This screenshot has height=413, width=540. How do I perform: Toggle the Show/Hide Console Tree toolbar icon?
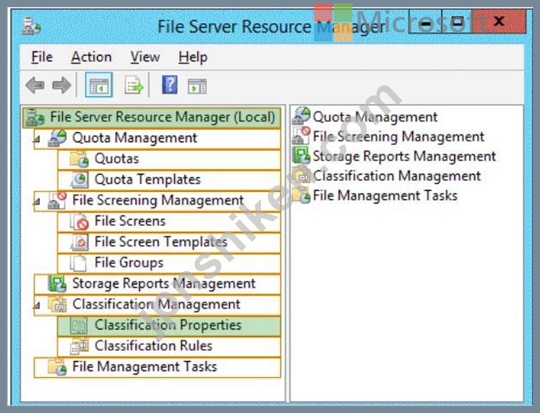coord(99,85)
